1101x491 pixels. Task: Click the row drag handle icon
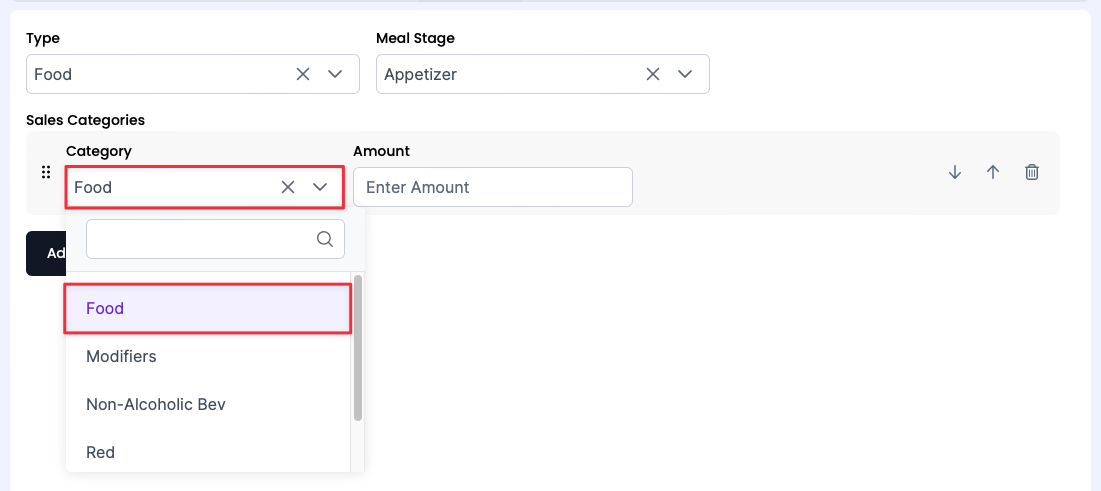(x=45, y=172)
